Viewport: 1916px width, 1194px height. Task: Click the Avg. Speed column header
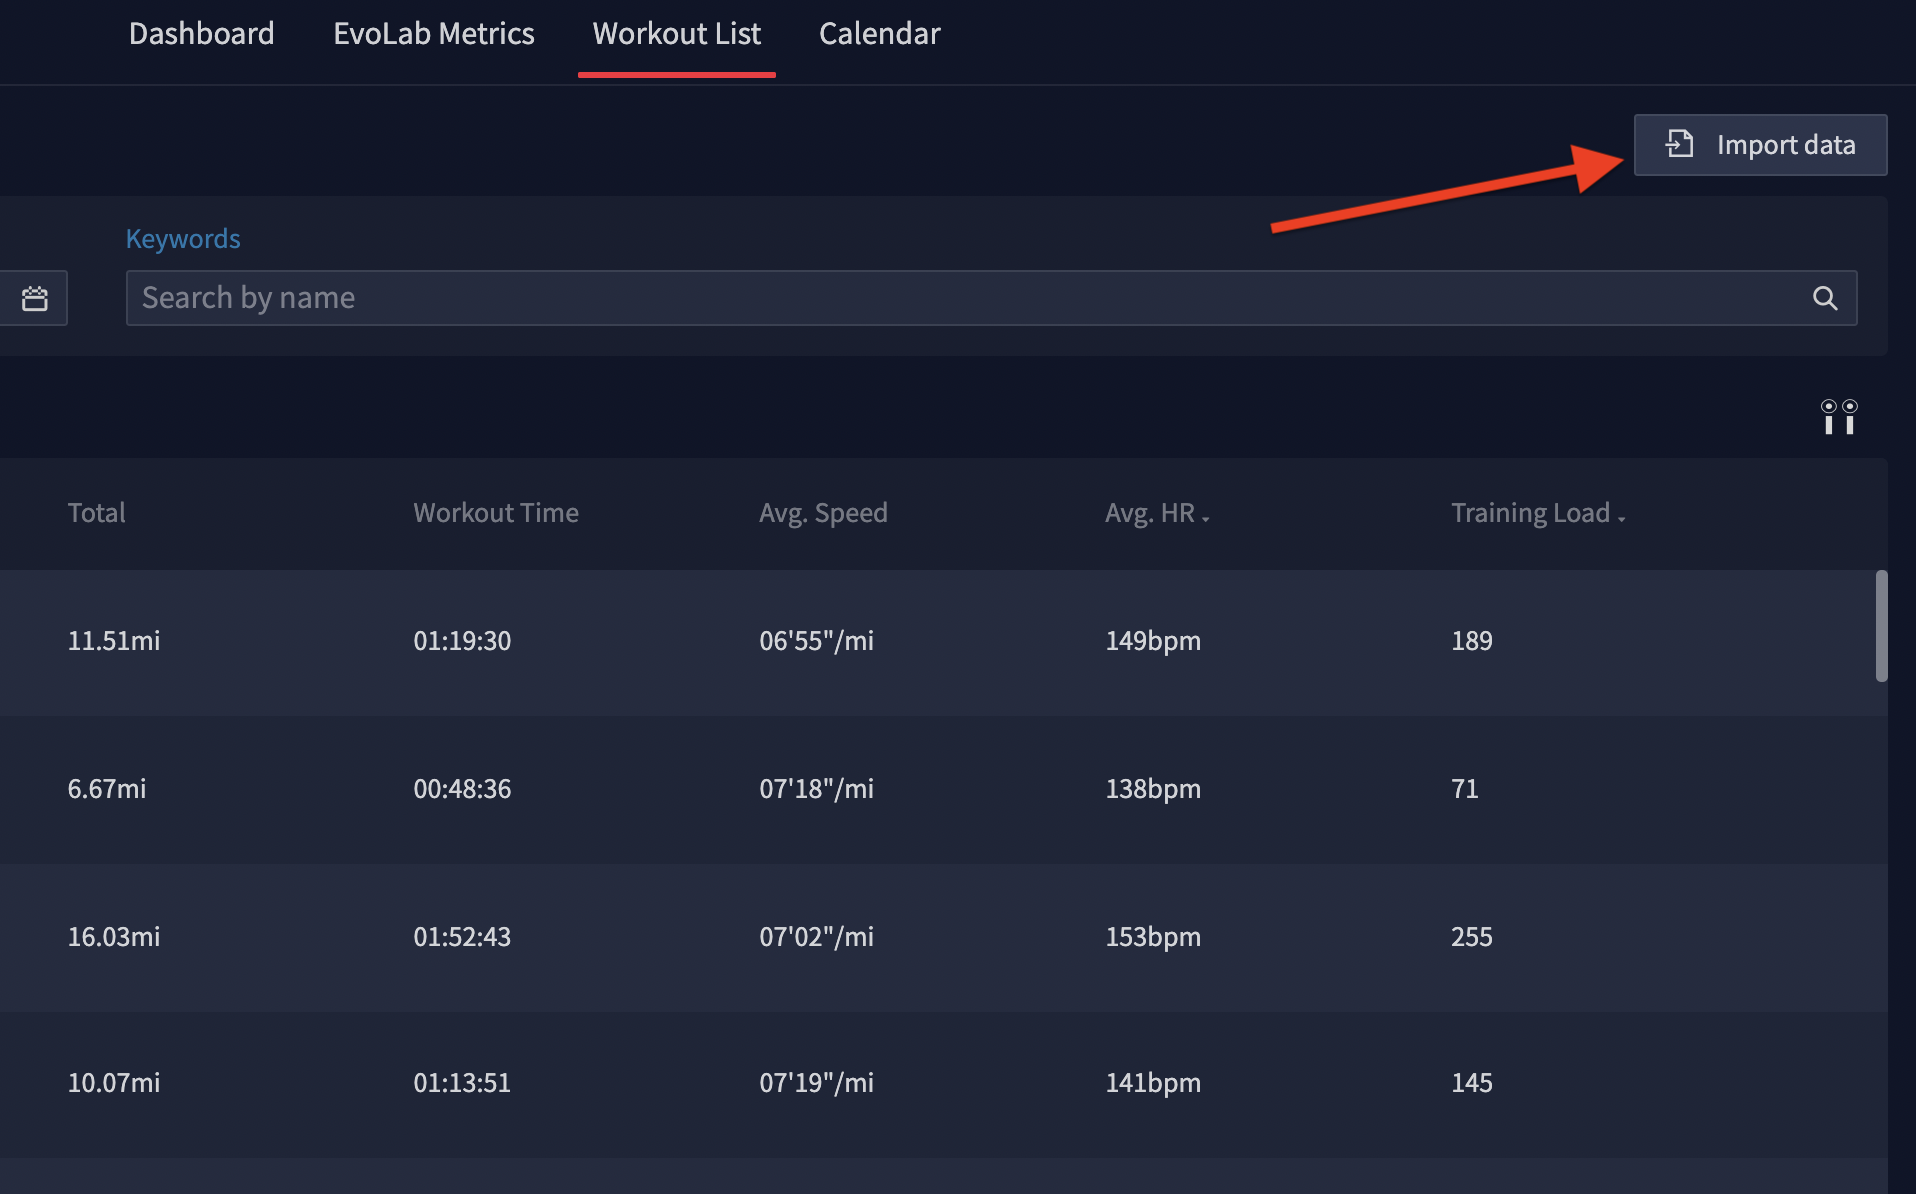click(822, 513)
